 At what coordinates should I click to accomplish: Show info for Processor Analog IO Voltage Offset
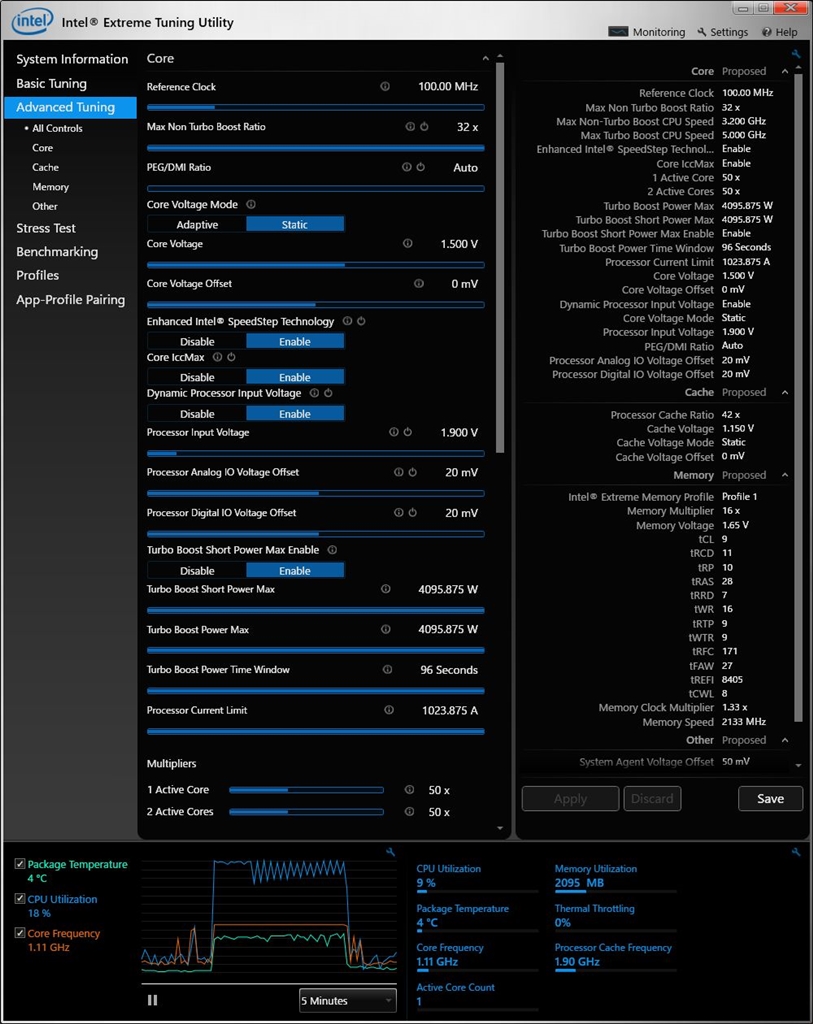click(x=398, y=472)
